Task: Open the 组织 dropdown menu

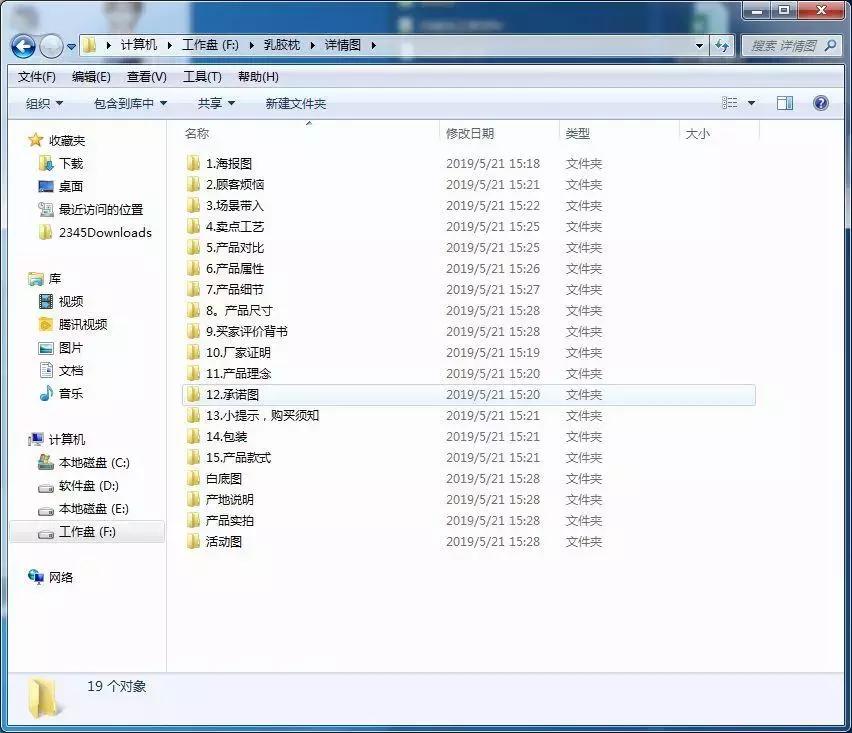Action: tap(40, 102)
